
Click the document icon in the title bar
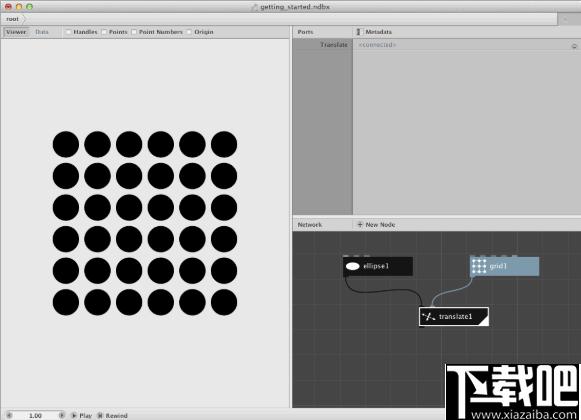pos(255,7)
